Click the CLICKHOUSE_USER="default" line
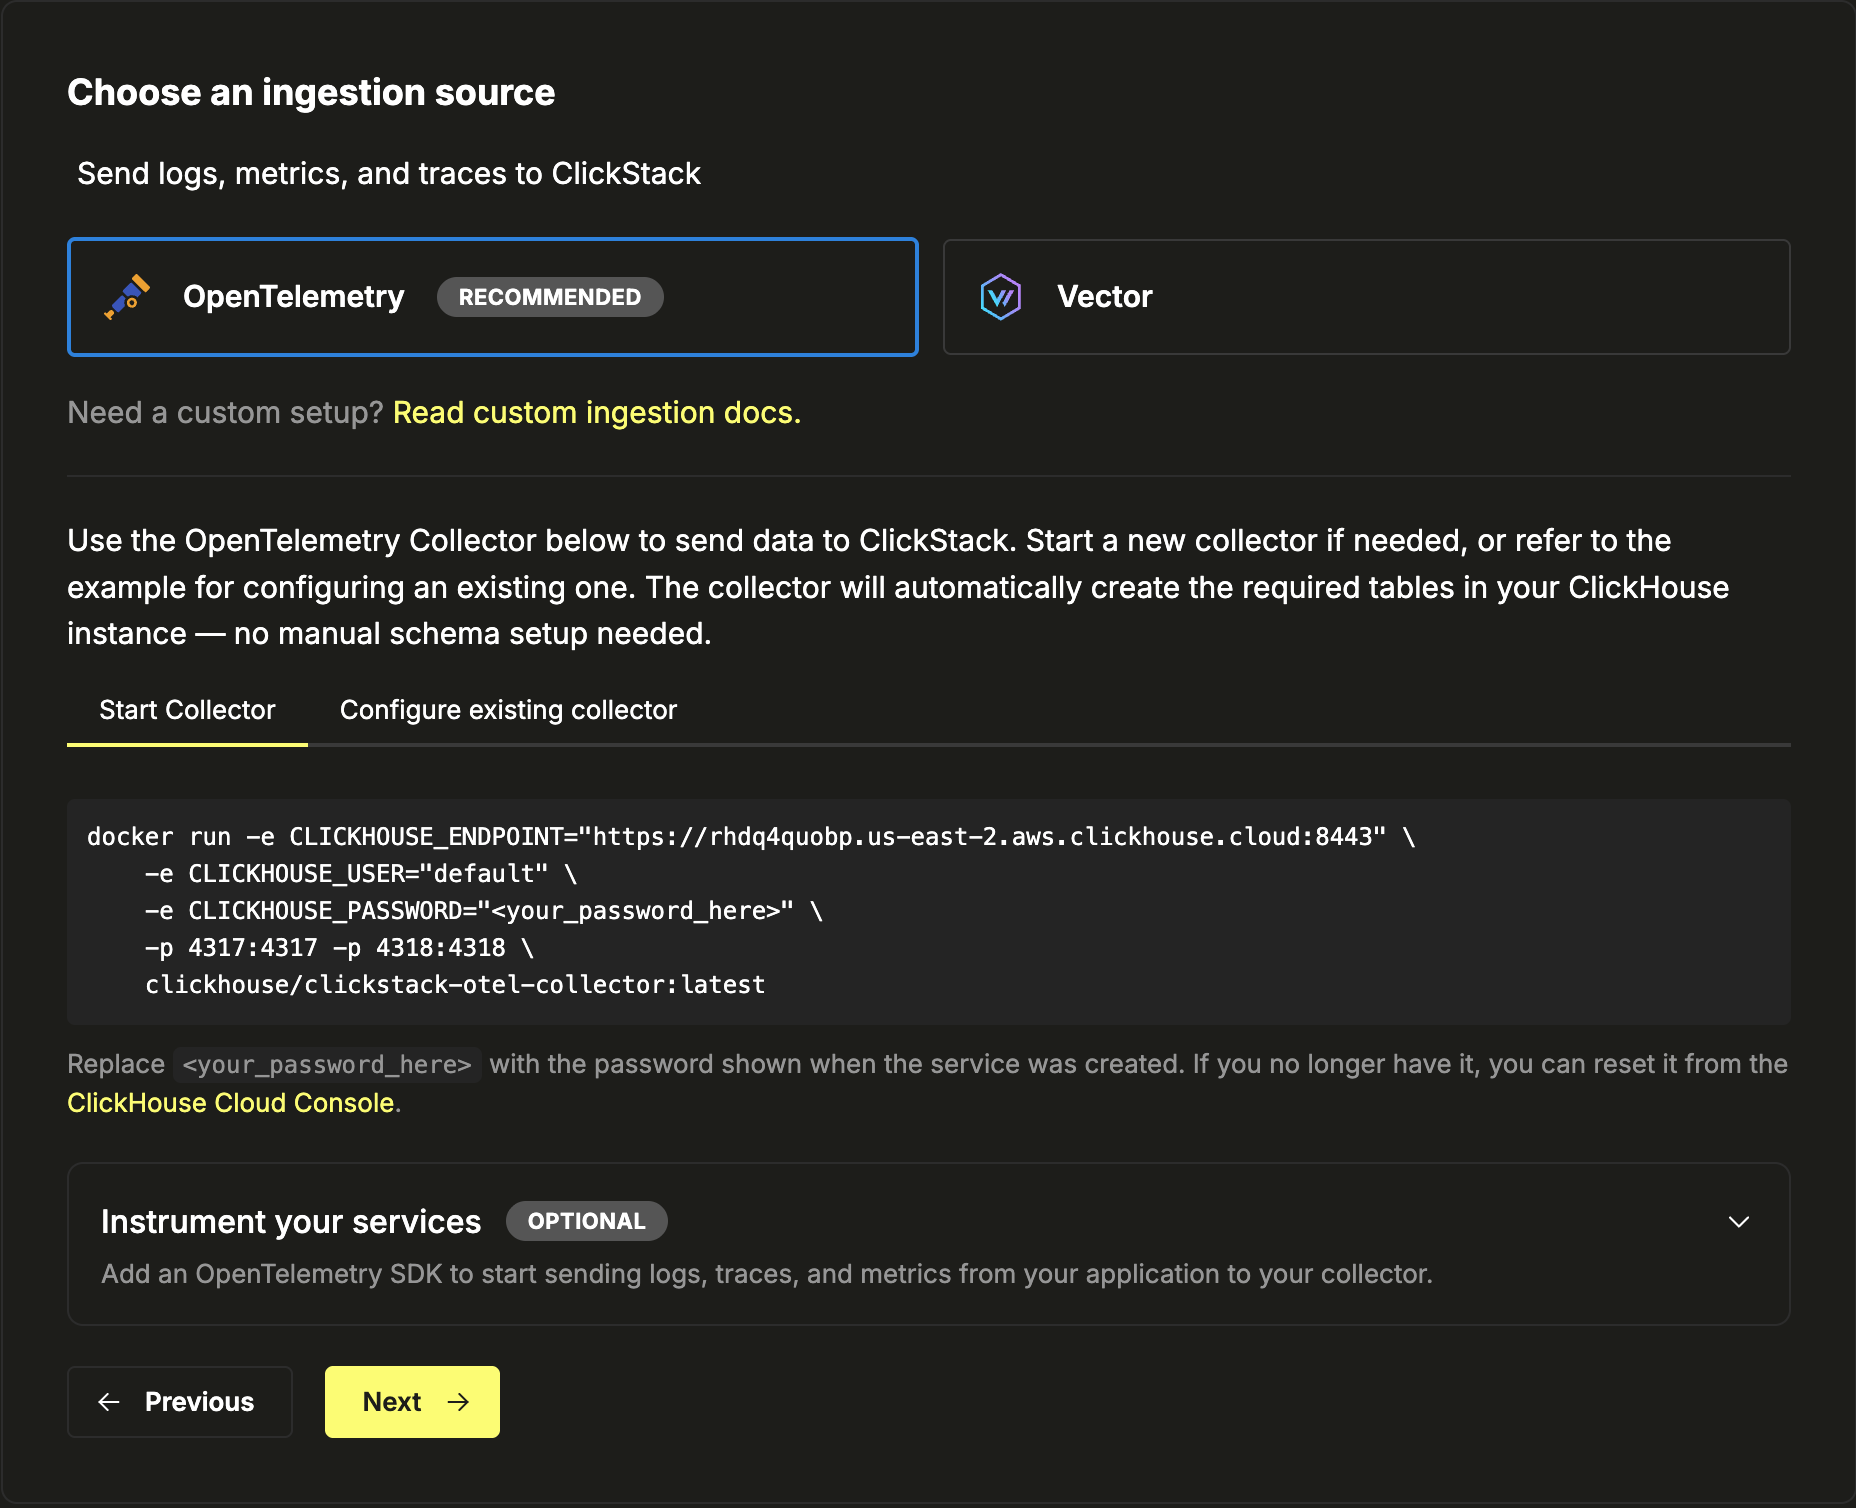Image resolution: width=1856 pixels, height=1508 pixels. pos(361,874)
